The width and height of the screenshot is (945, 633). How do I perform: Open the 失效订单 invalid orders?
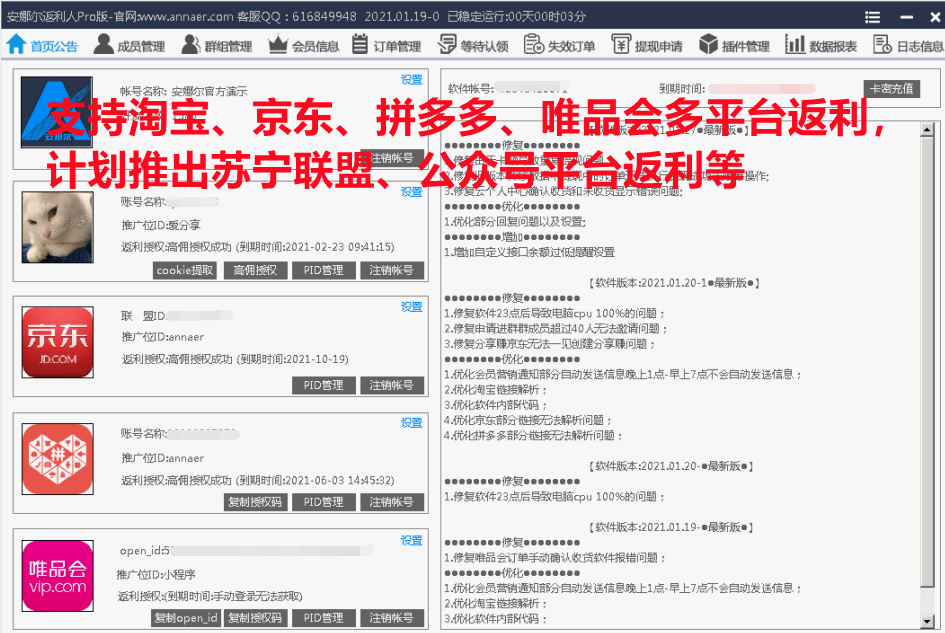[559, 45]
